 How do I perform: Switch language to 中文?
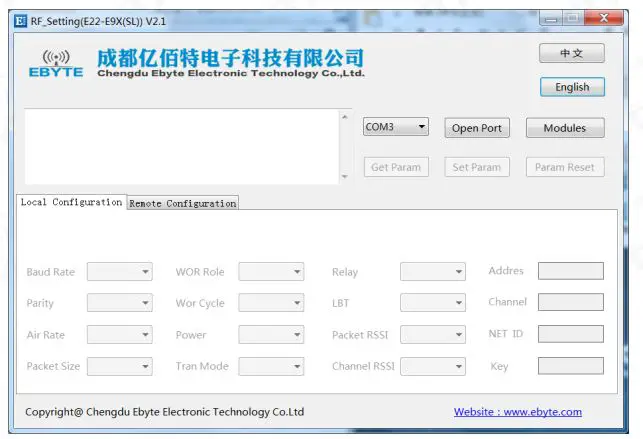(x=572, y=53)
